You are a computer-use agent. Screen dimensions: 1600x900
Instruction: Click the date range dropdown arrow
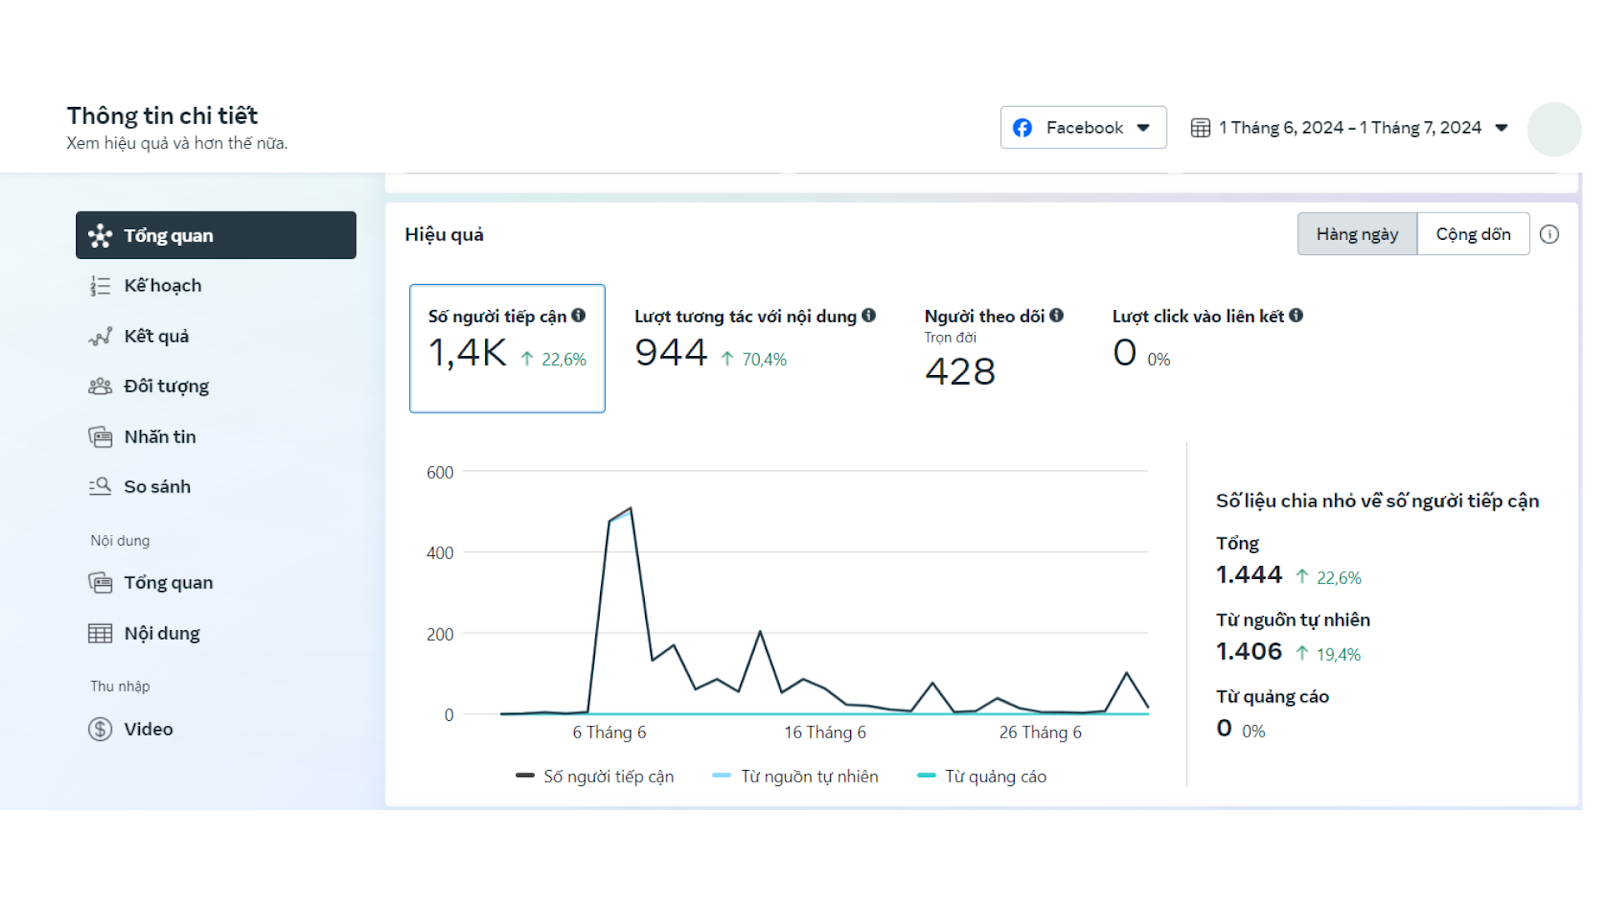(x=1501, y=128)
